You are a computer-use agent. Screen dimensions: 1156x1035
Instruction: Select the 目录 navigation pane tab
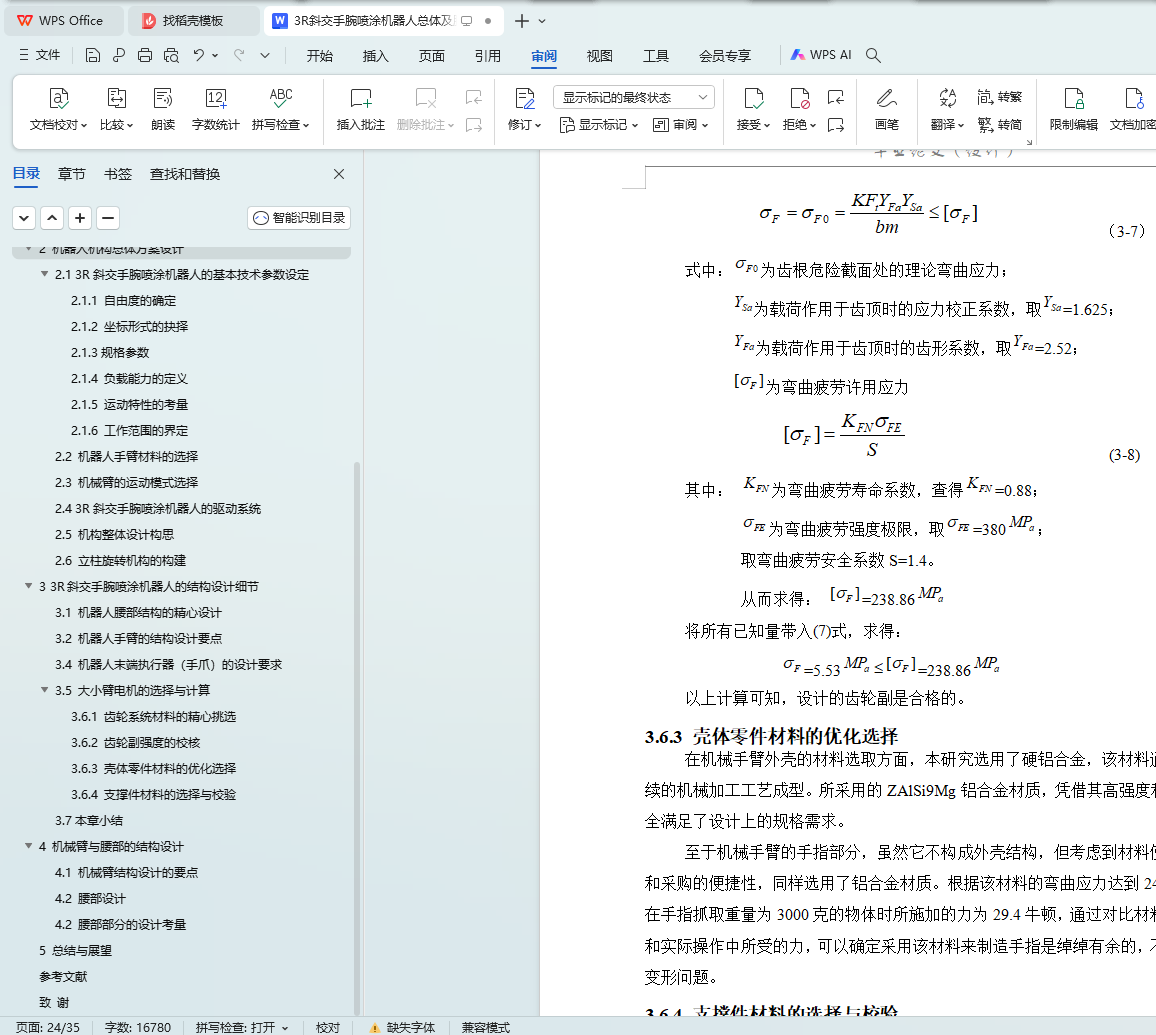(x=26, y=174)
